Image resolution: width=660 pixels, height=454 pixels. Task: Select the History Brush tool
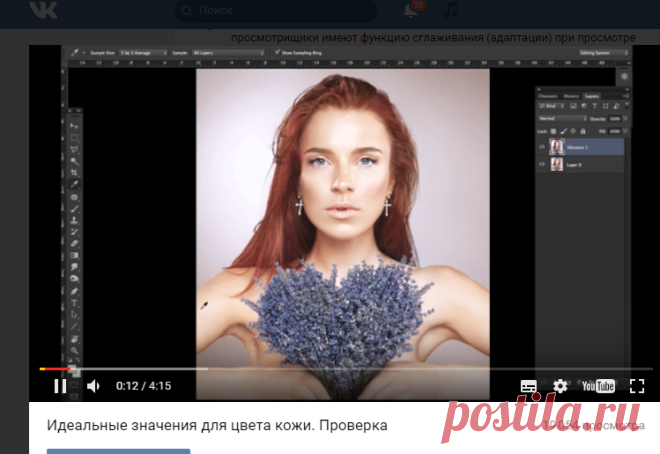pyautogui.click(x=74, y=232)
